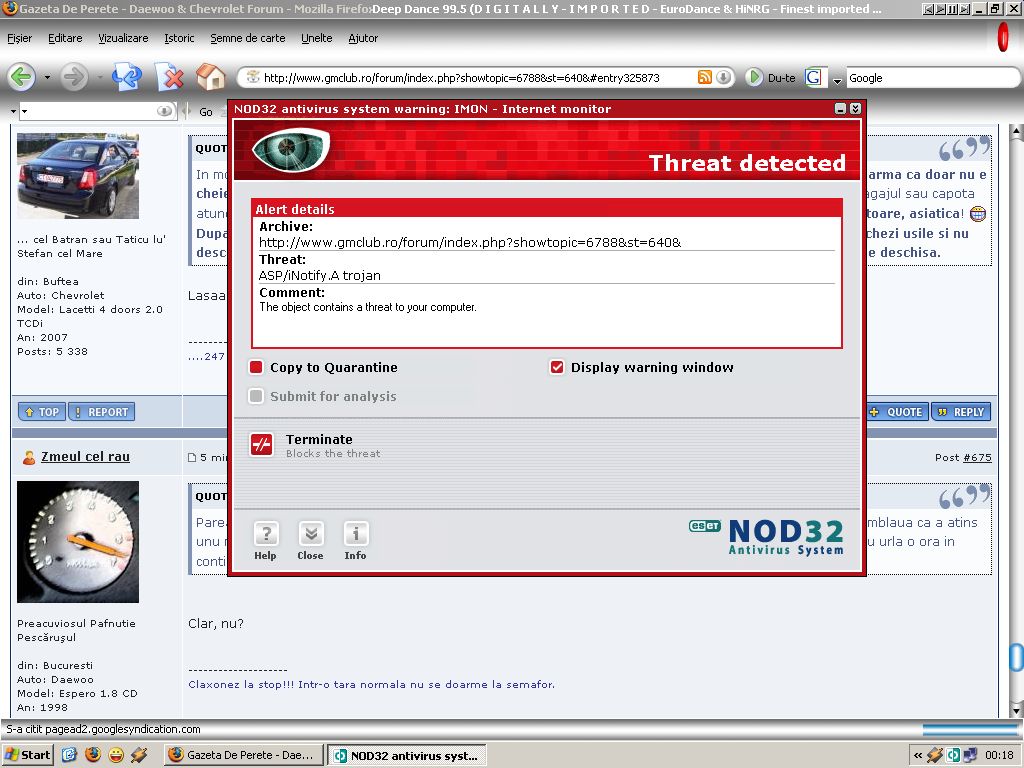Click the post icon before the 5 min timestamp
Image resolution: width=1024 pixels, height=768 pixels.
pos(192,458)
